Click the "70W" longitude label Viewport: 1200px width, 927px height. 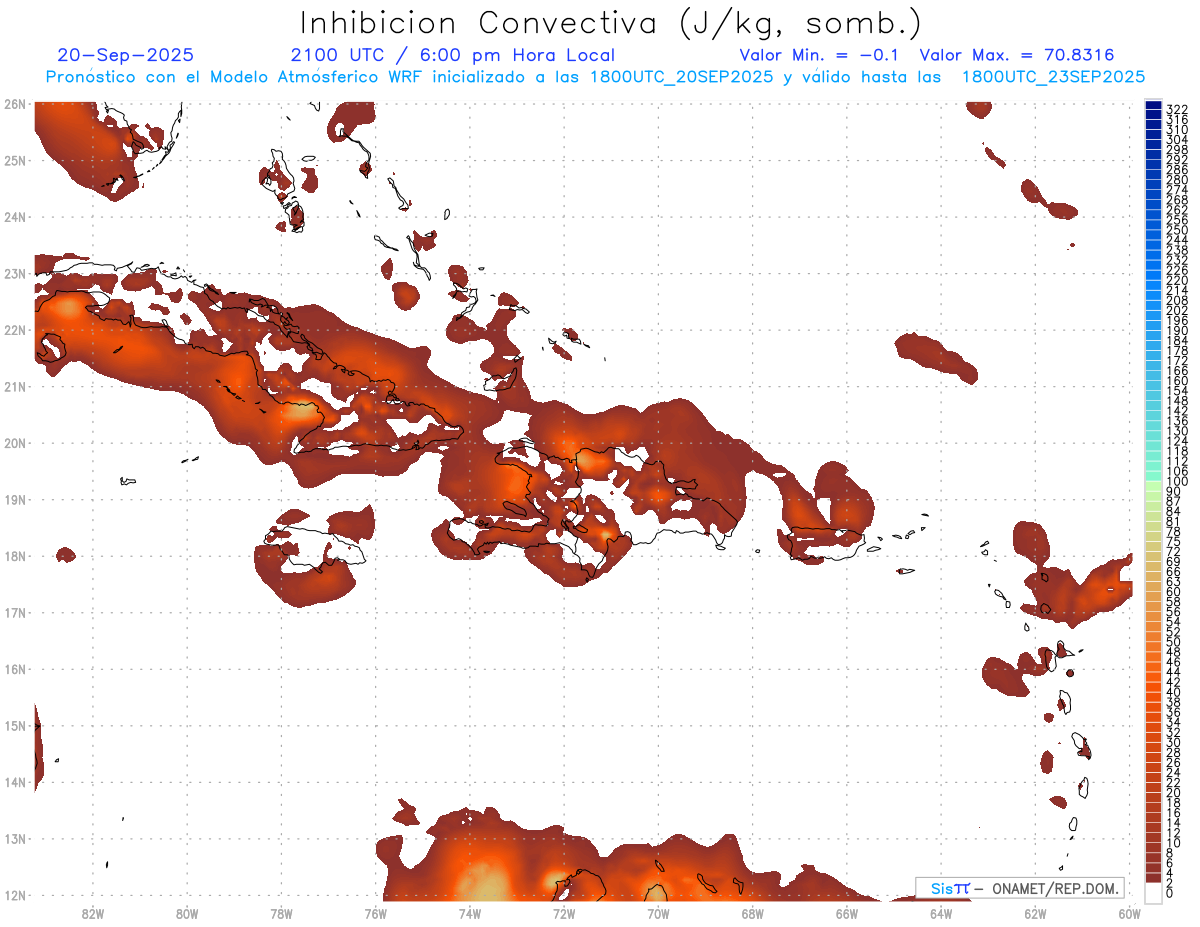click(x=658, y=913)
